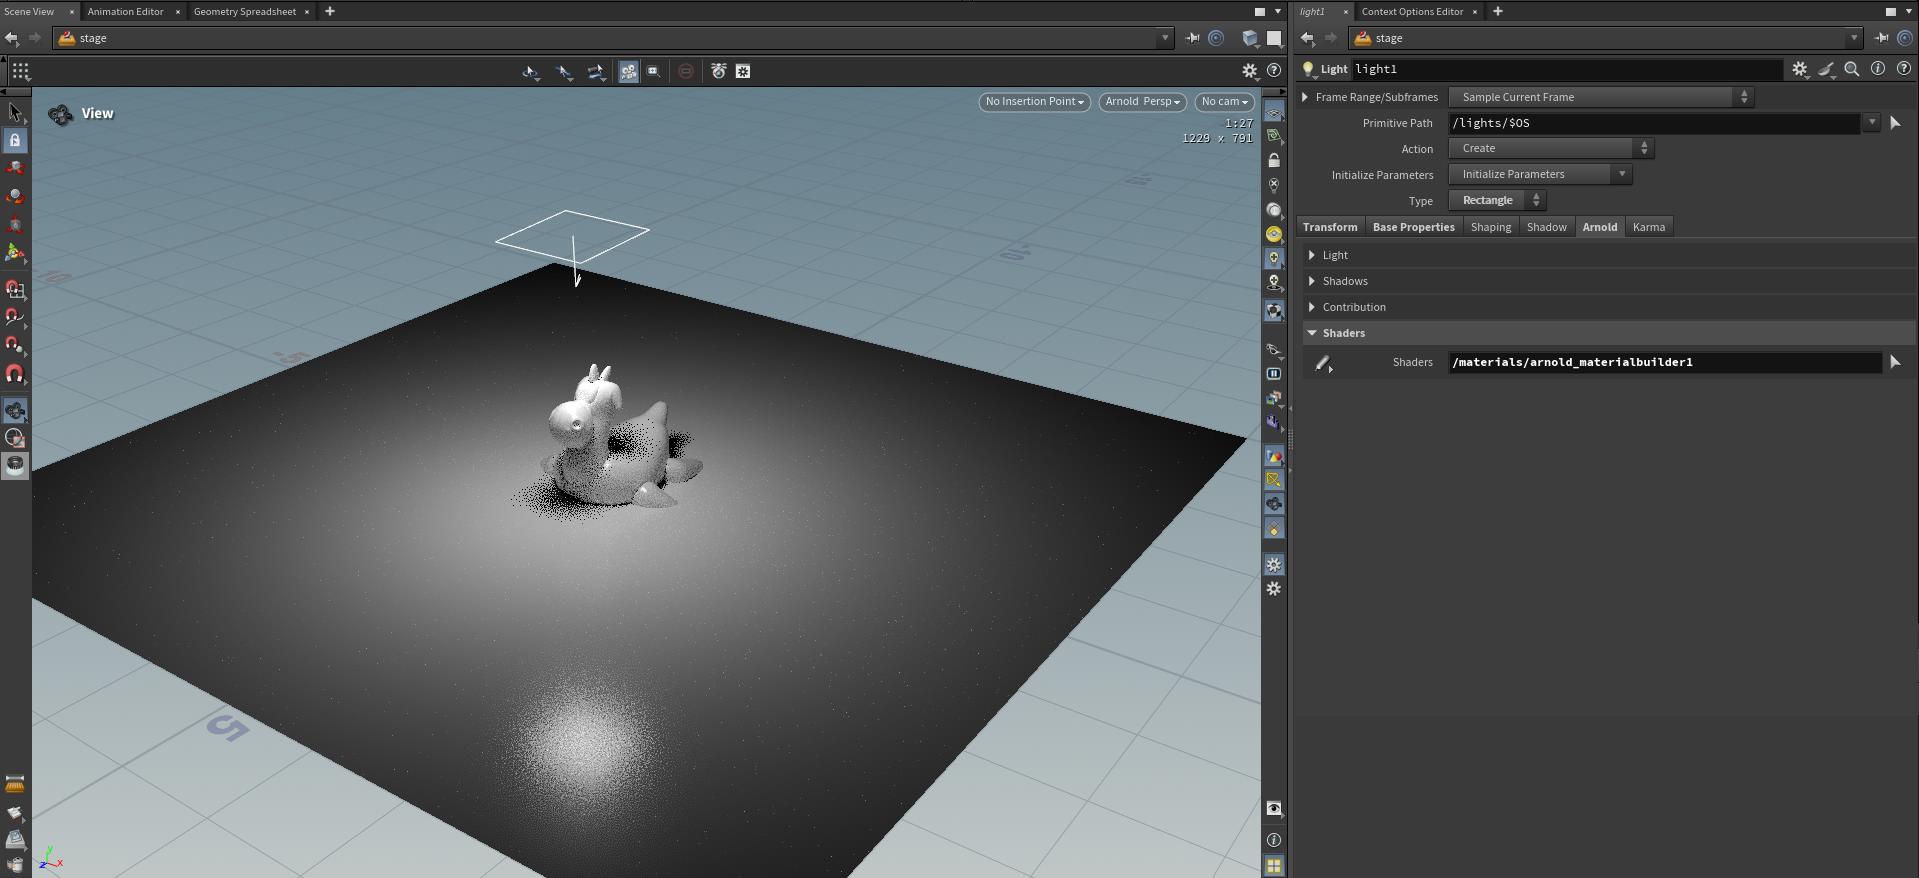1919x878 pixels.
Task: Click the lightbulb Light node icon
Action: click(x=1307, y=69)
